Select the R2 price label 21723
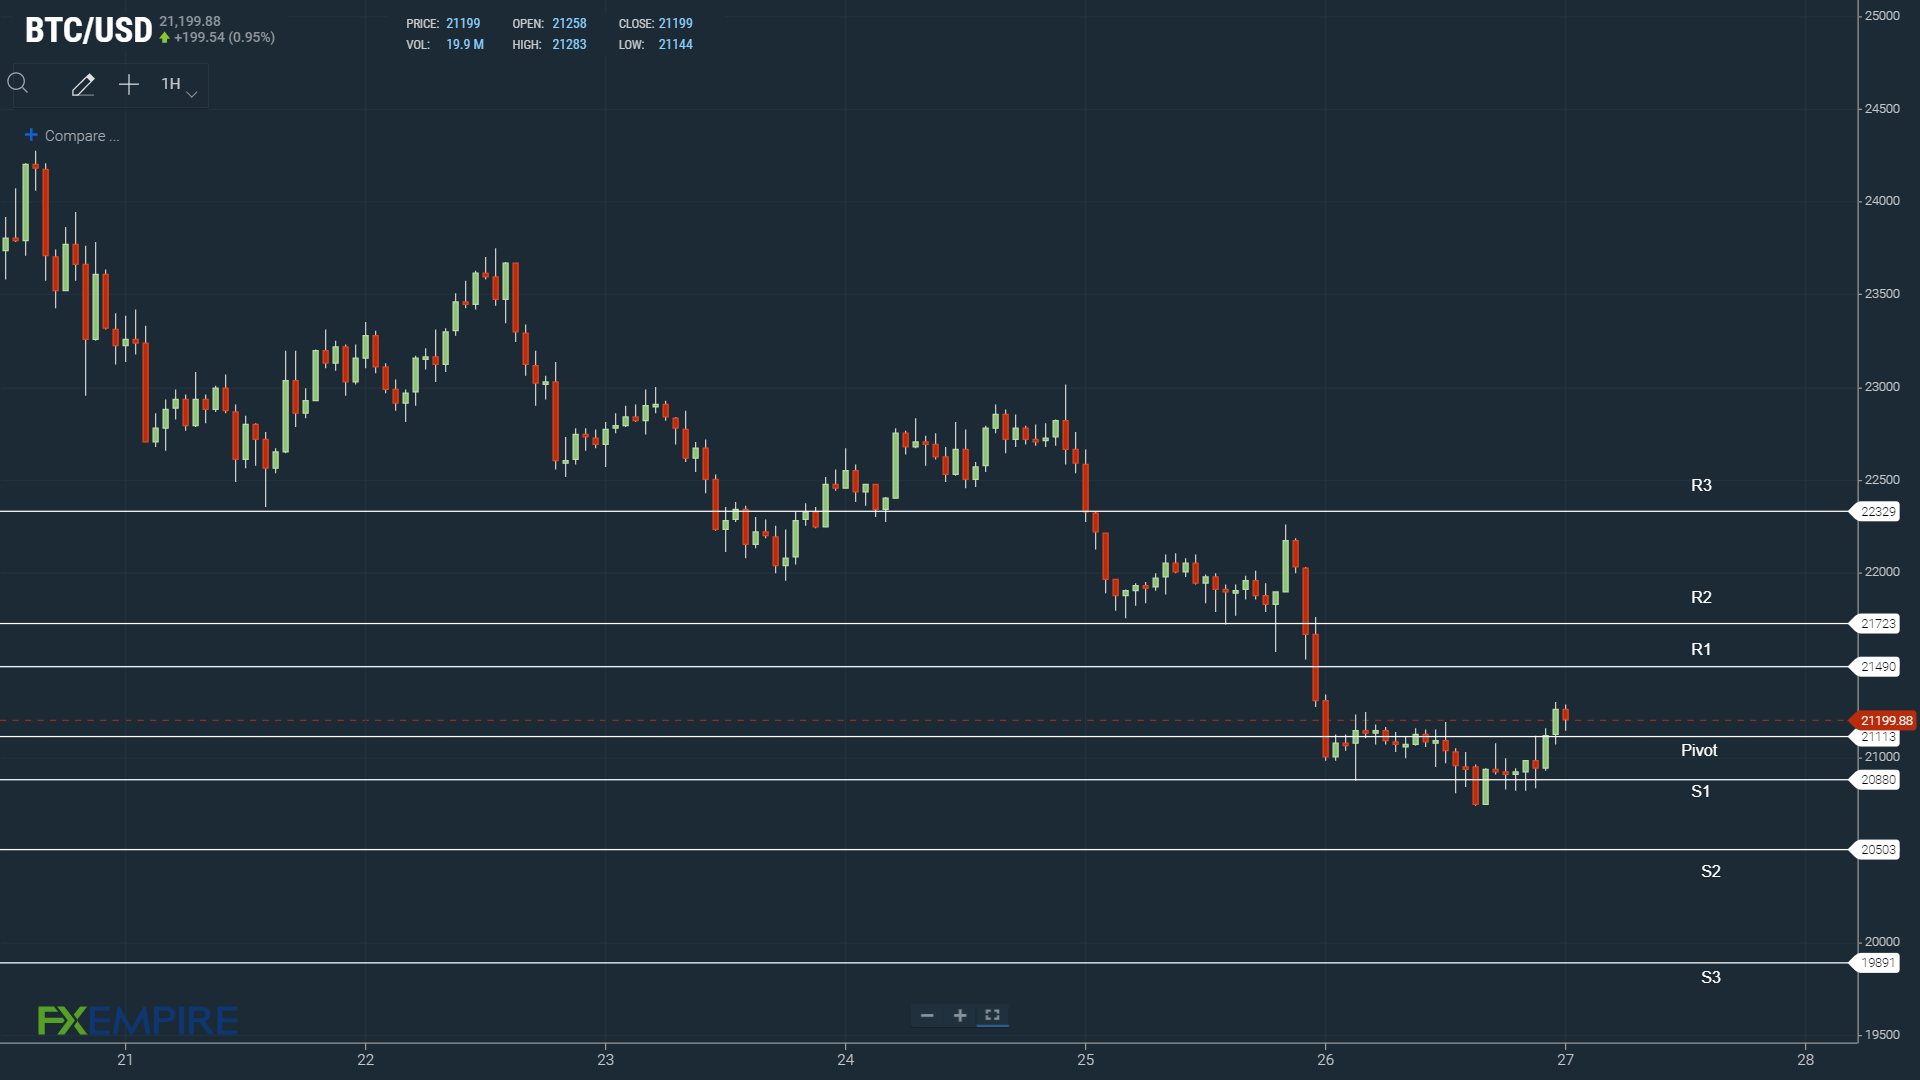Screen dimensions: 1920x1080 1877,624
